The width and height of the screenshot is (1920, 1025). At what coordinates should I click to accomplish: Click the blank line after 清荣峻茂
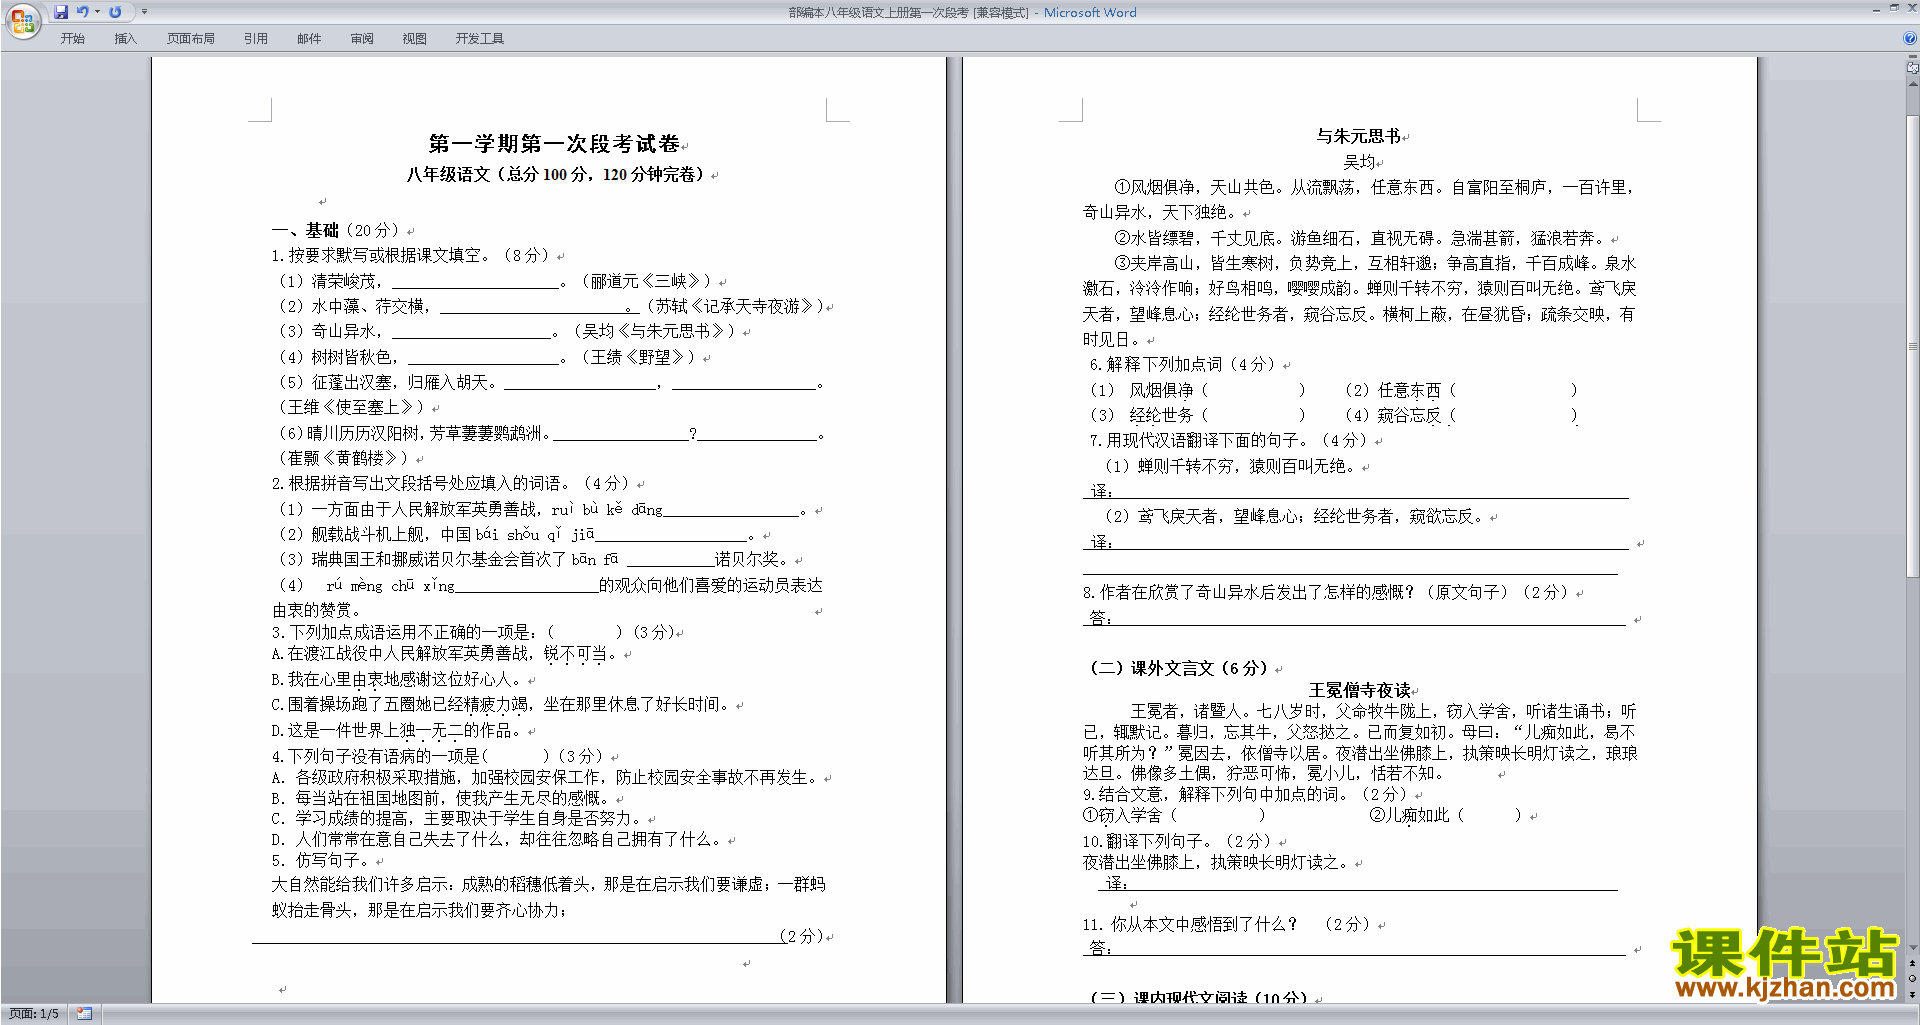pyautogui.click(x=475, y=282)
